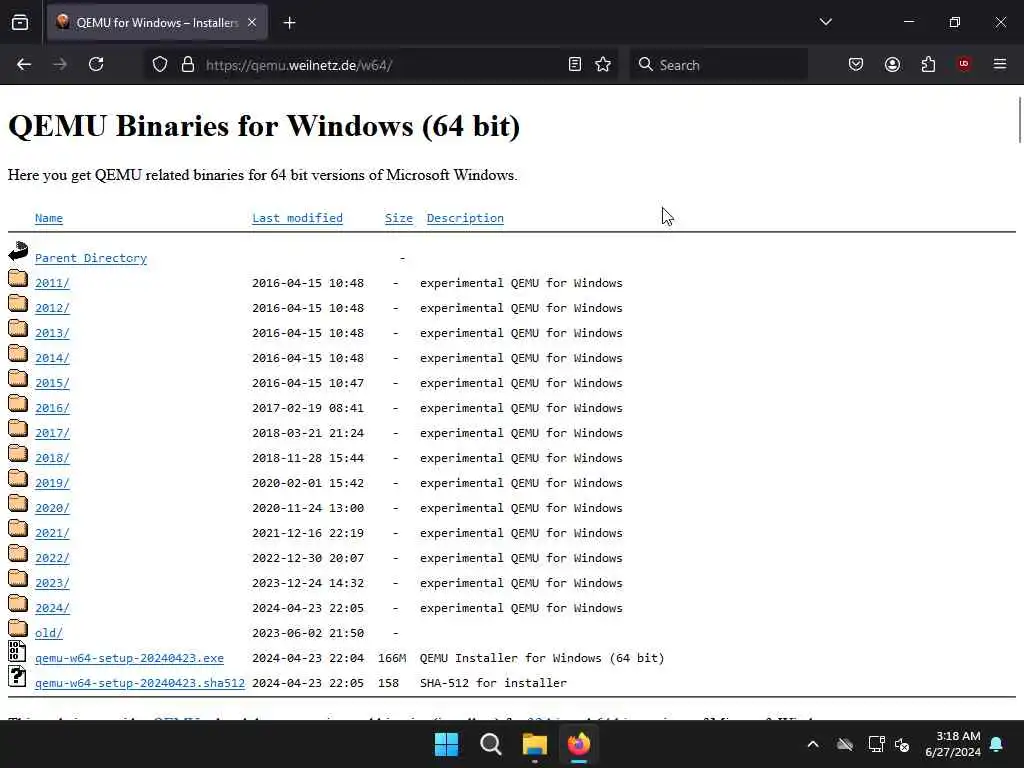The width and height of the screenshot is (1024, 768).
Task: Click the Search input box
Action: (x=718, y=65)
